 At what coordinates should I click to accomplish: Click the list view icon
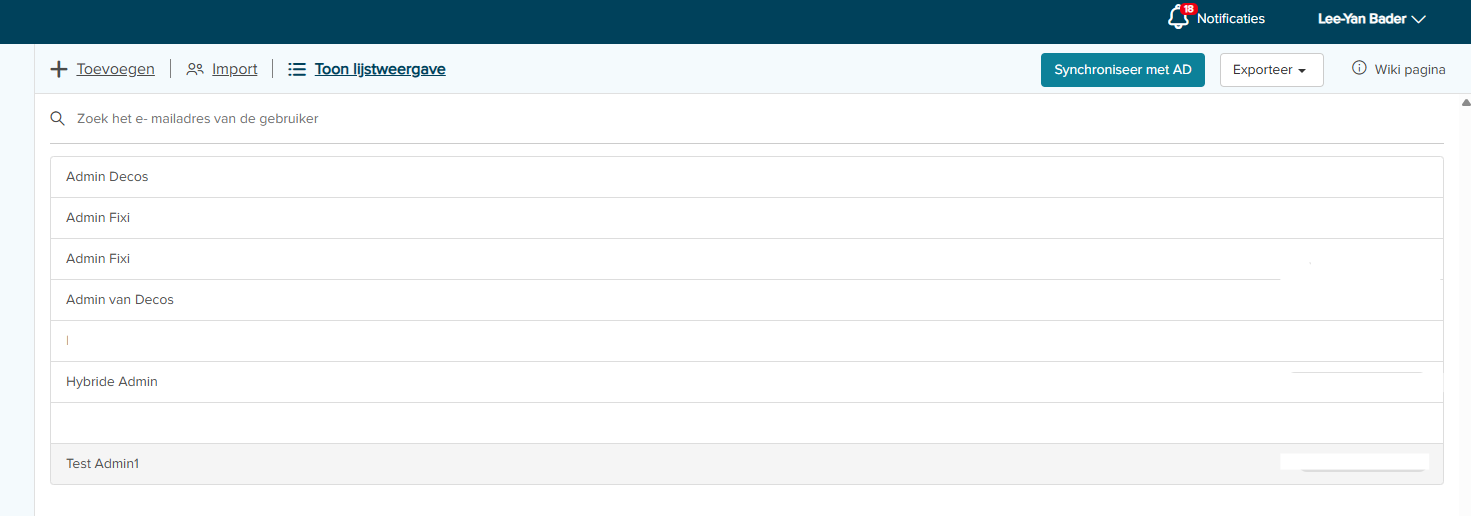pos(297,70)
